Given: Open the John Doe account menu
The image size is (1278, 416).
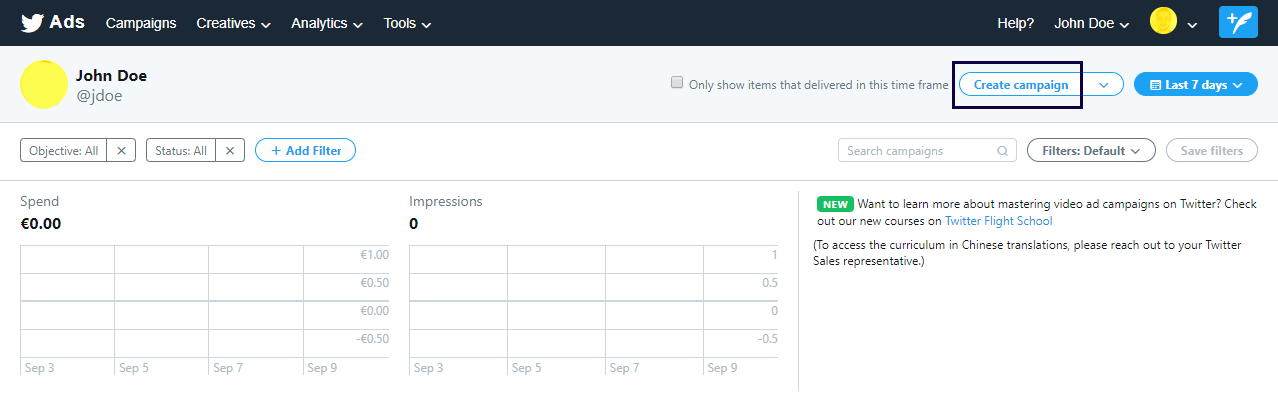Looking at the screenshot, I should pyautogui.click(x=1092, y=23).
